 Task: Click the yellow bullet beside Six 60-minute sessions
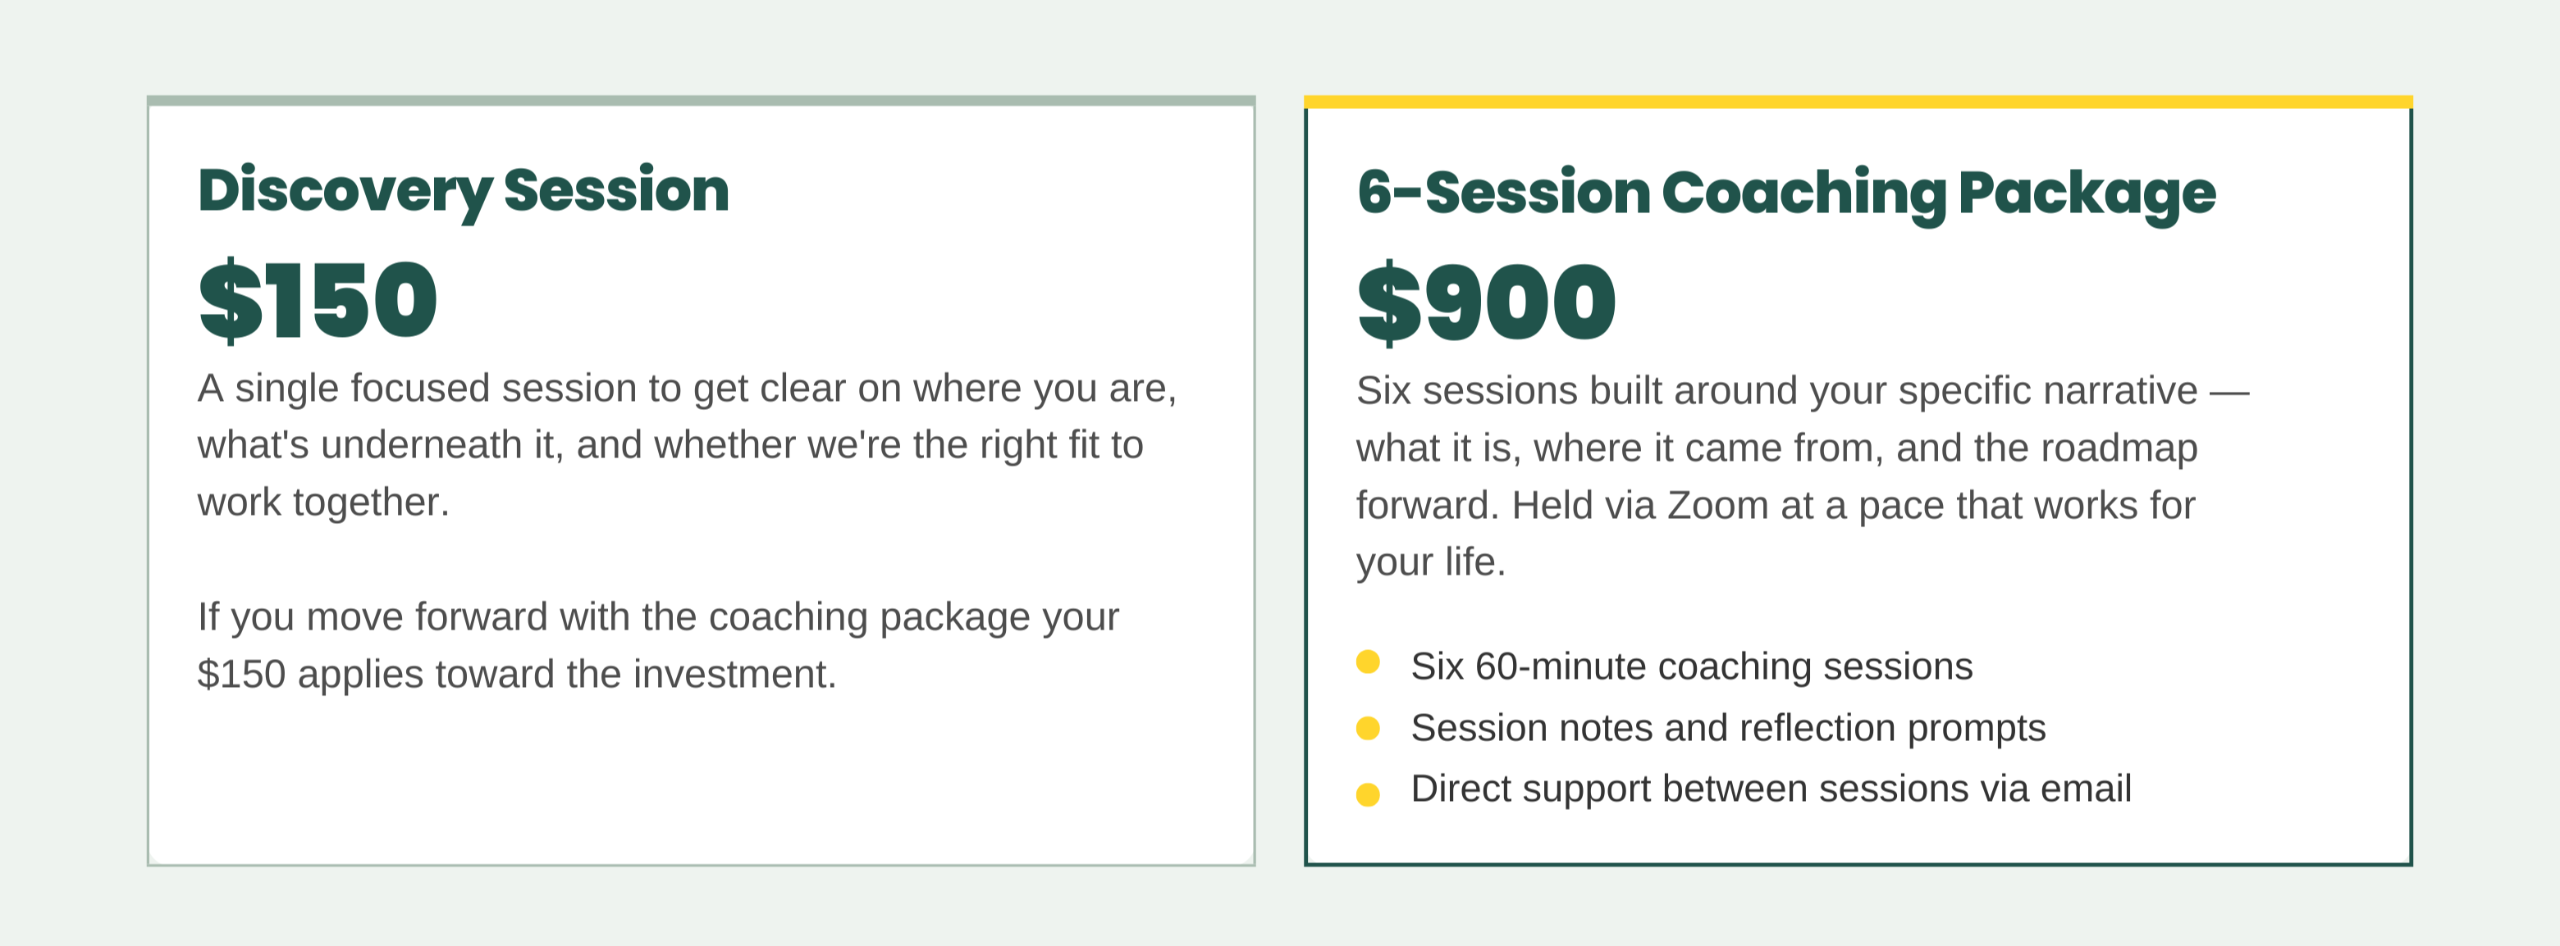[1368, 662]
